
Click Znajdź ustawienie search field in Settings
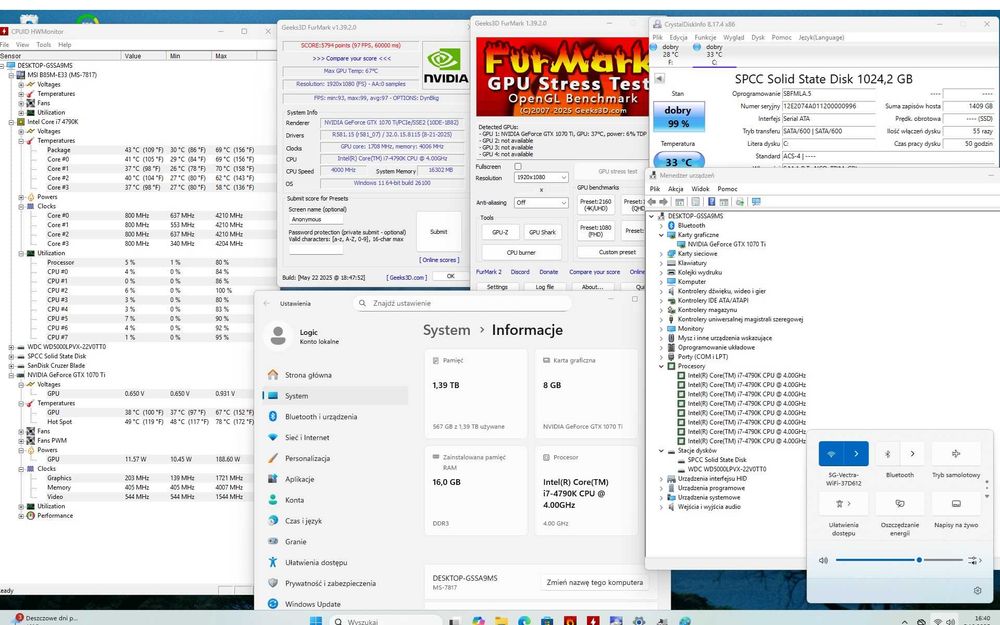tap(462, 304)
